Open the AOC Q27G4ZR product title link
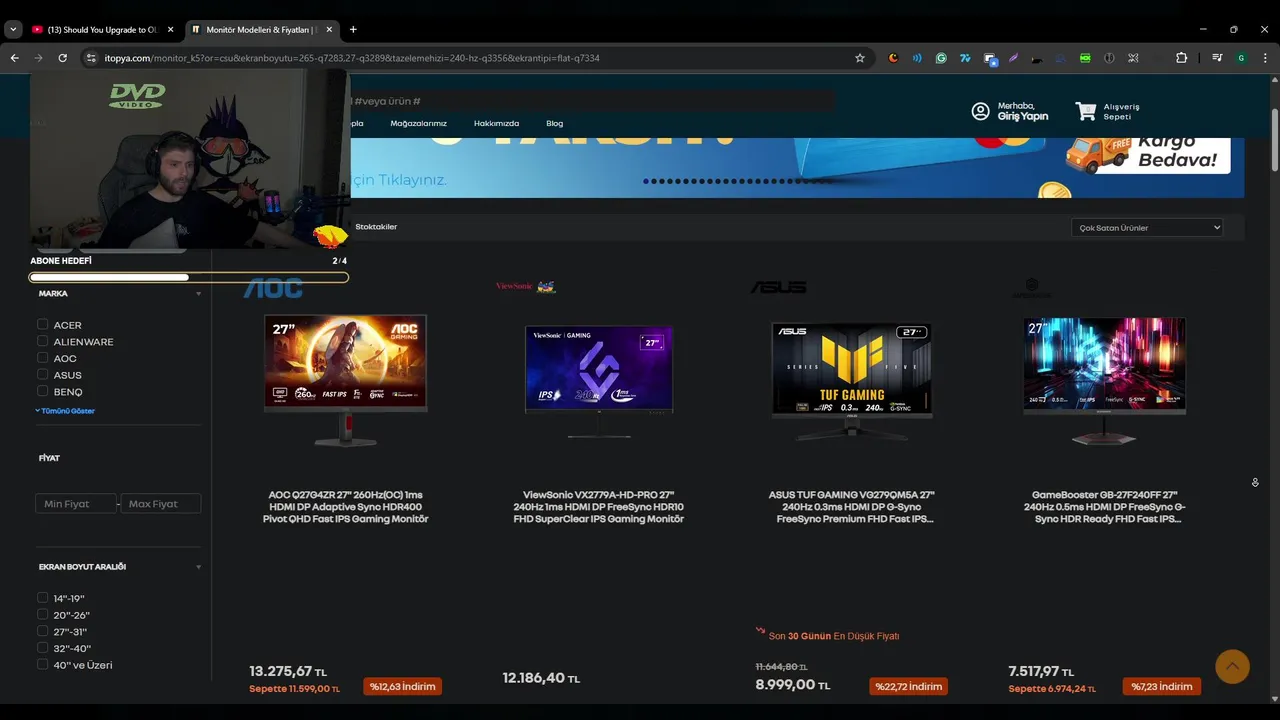The height and width of the screenshot is (720, 1280). pyautogui.click(x=346, y=507)
